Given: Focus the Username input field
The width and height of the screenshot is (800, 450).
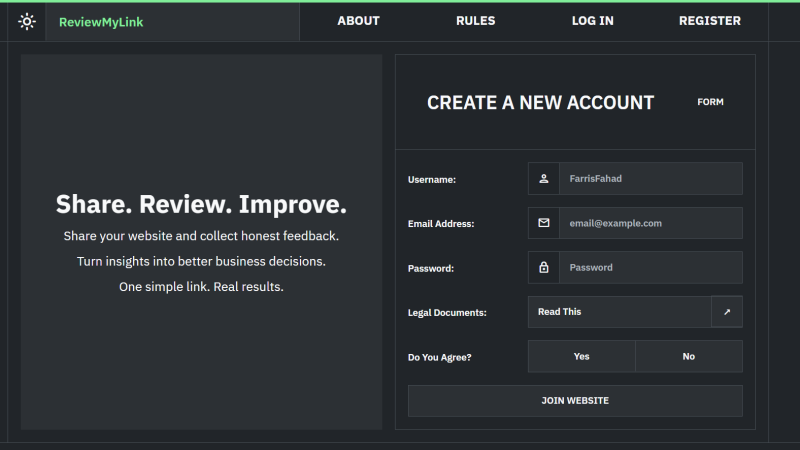Looking at the screenshot, I should click(650, 179).
